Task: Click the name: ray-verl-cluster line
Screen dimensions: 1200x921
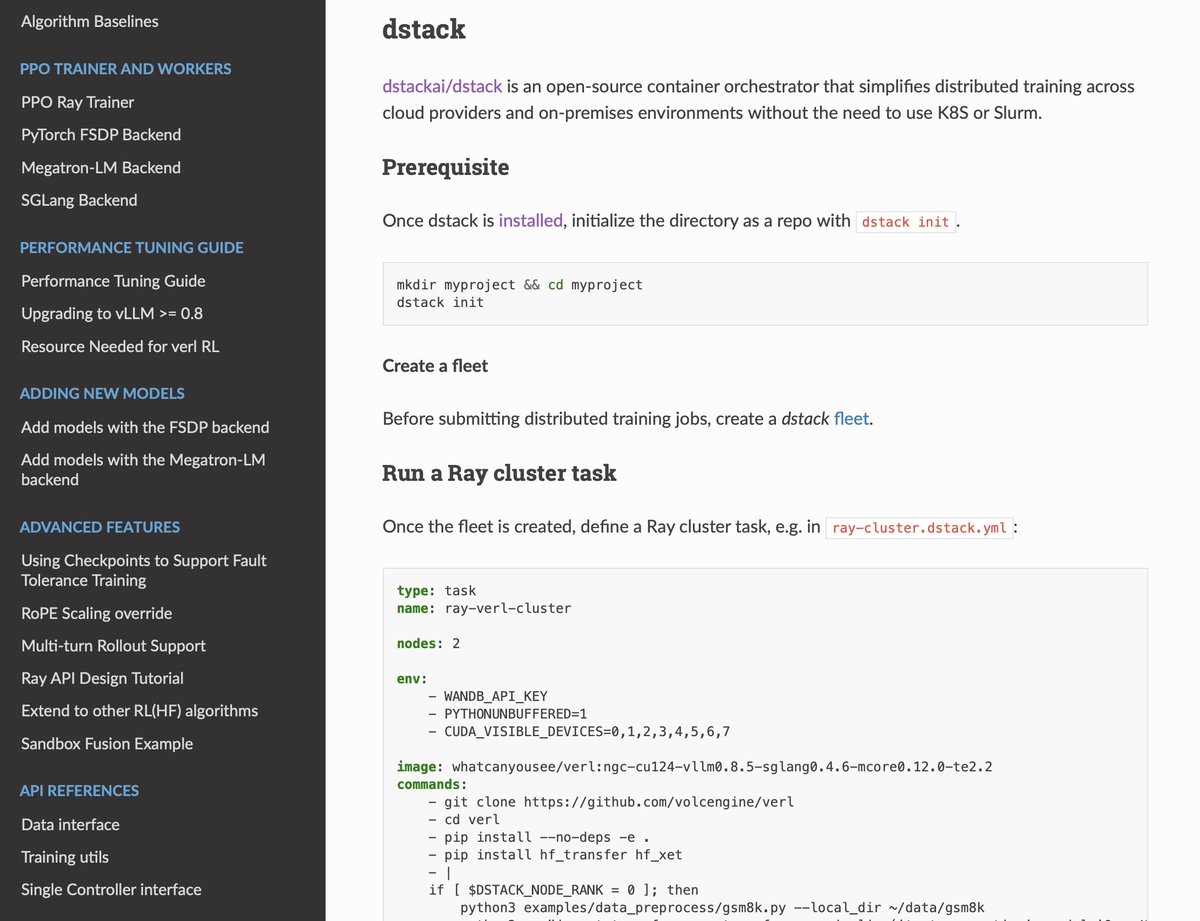Action: coord(484,608)
